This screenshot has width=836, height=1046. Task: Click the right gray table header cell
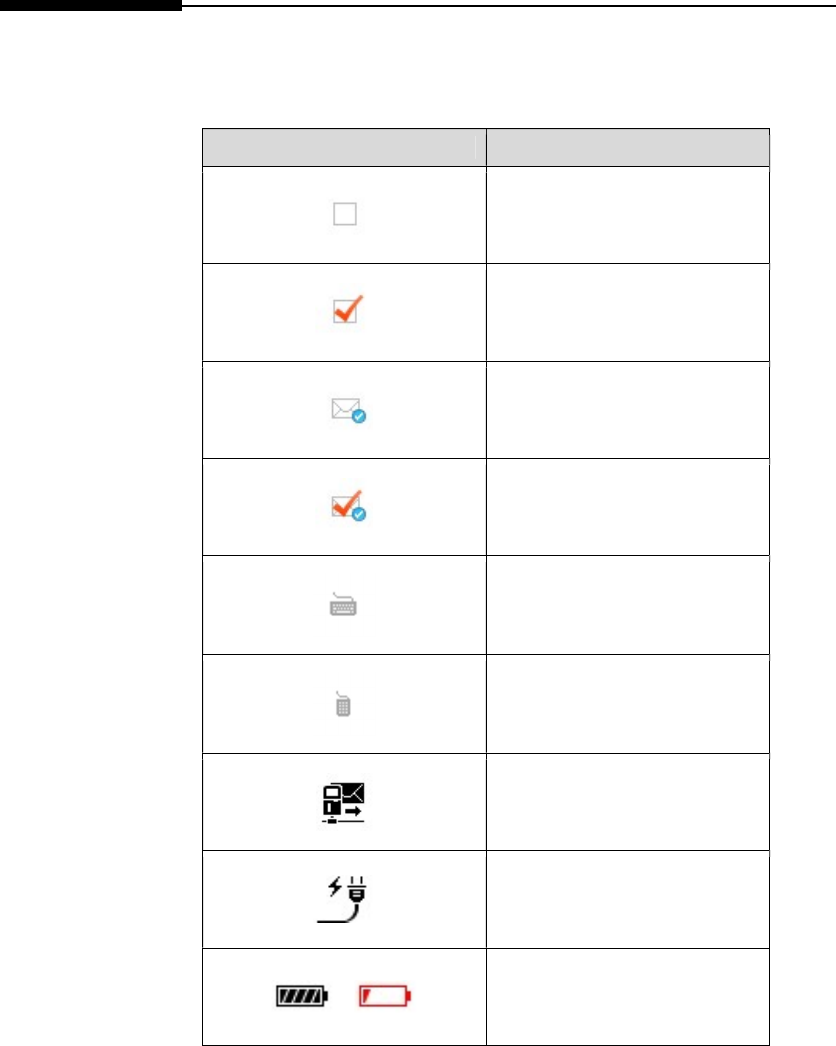pyautogui.click(x=627, y=147)
